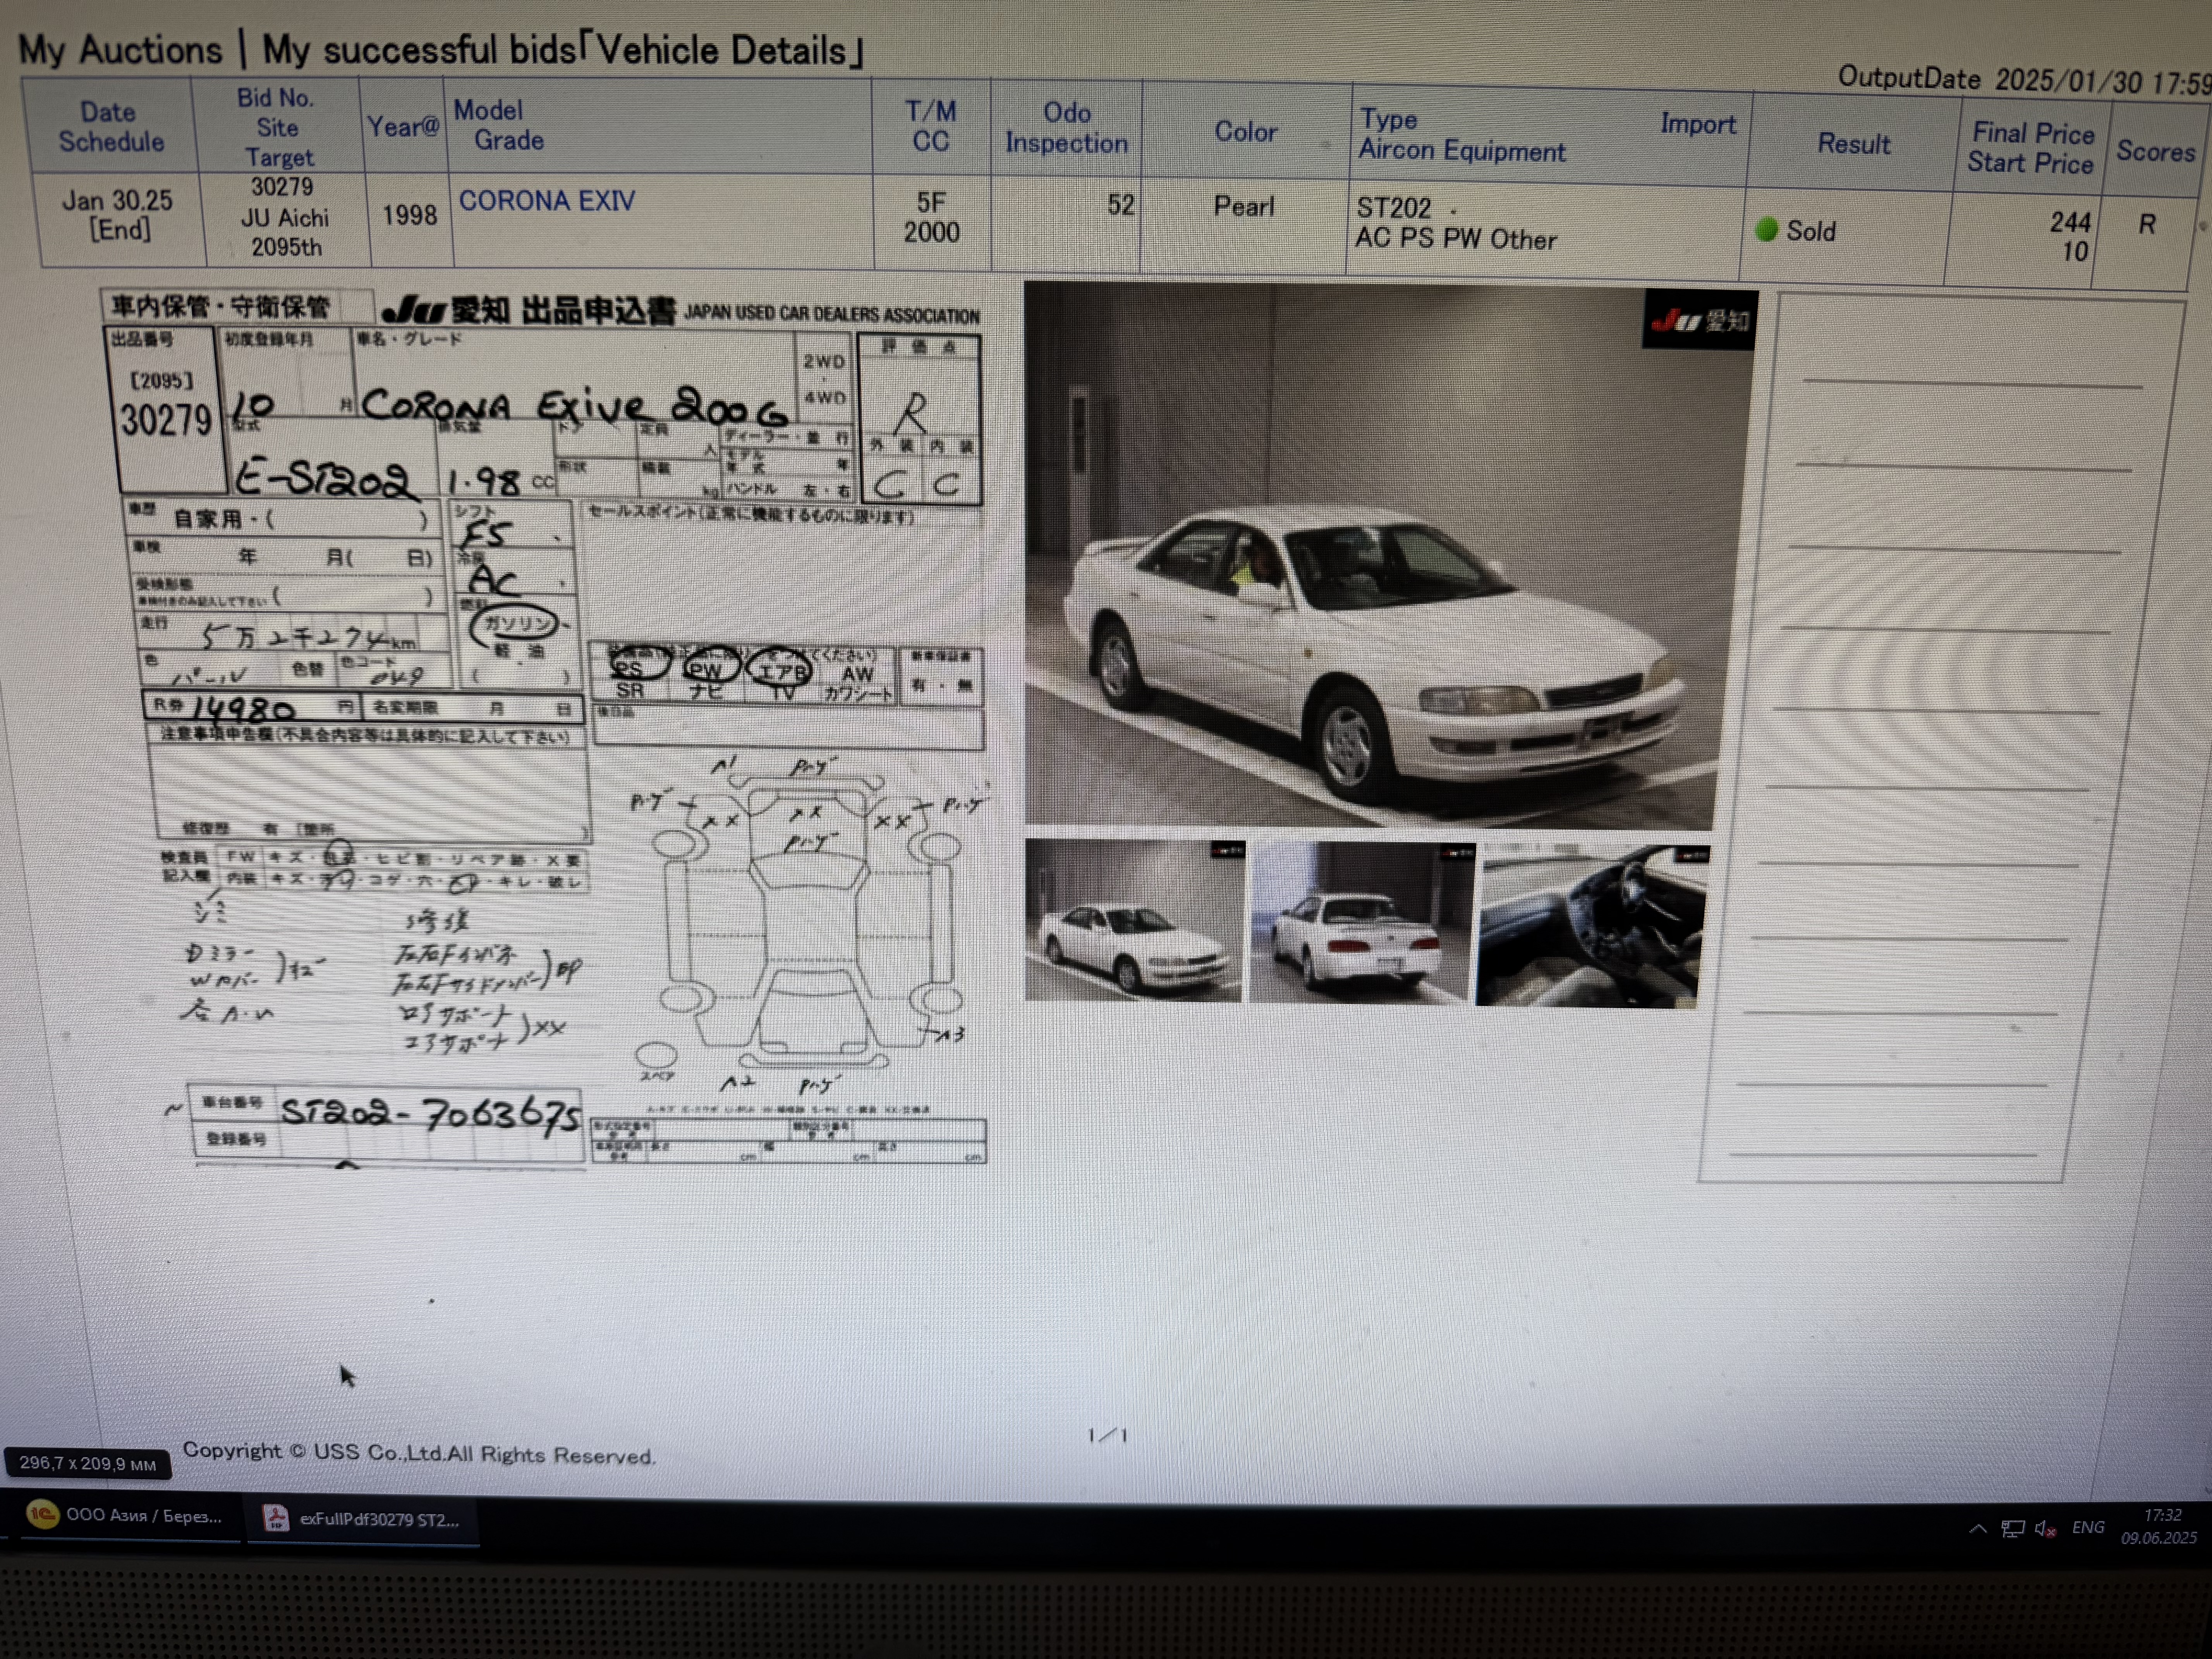Click the muted volume tray icon

tap(2045, 1529)
